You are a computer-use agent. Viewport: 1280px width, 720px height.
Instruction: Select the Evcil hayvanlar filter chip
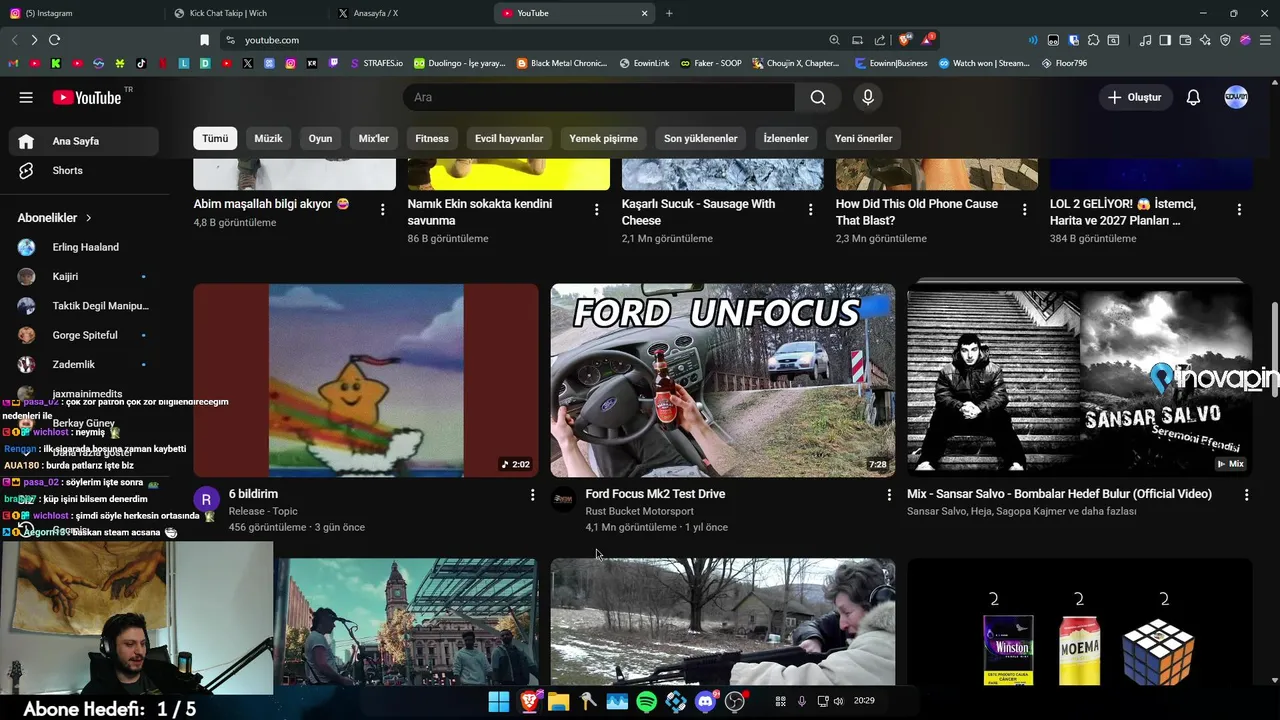tap(509, 138)
